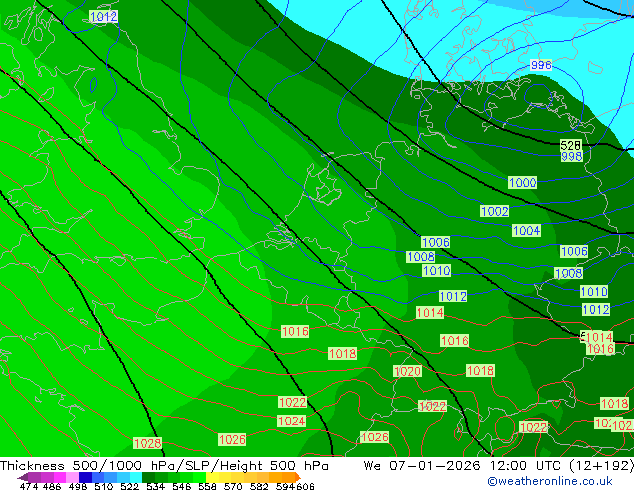Click the orange arrow at legend right end
Viewport: 634px width, 490px height.
tap(298, 477)
